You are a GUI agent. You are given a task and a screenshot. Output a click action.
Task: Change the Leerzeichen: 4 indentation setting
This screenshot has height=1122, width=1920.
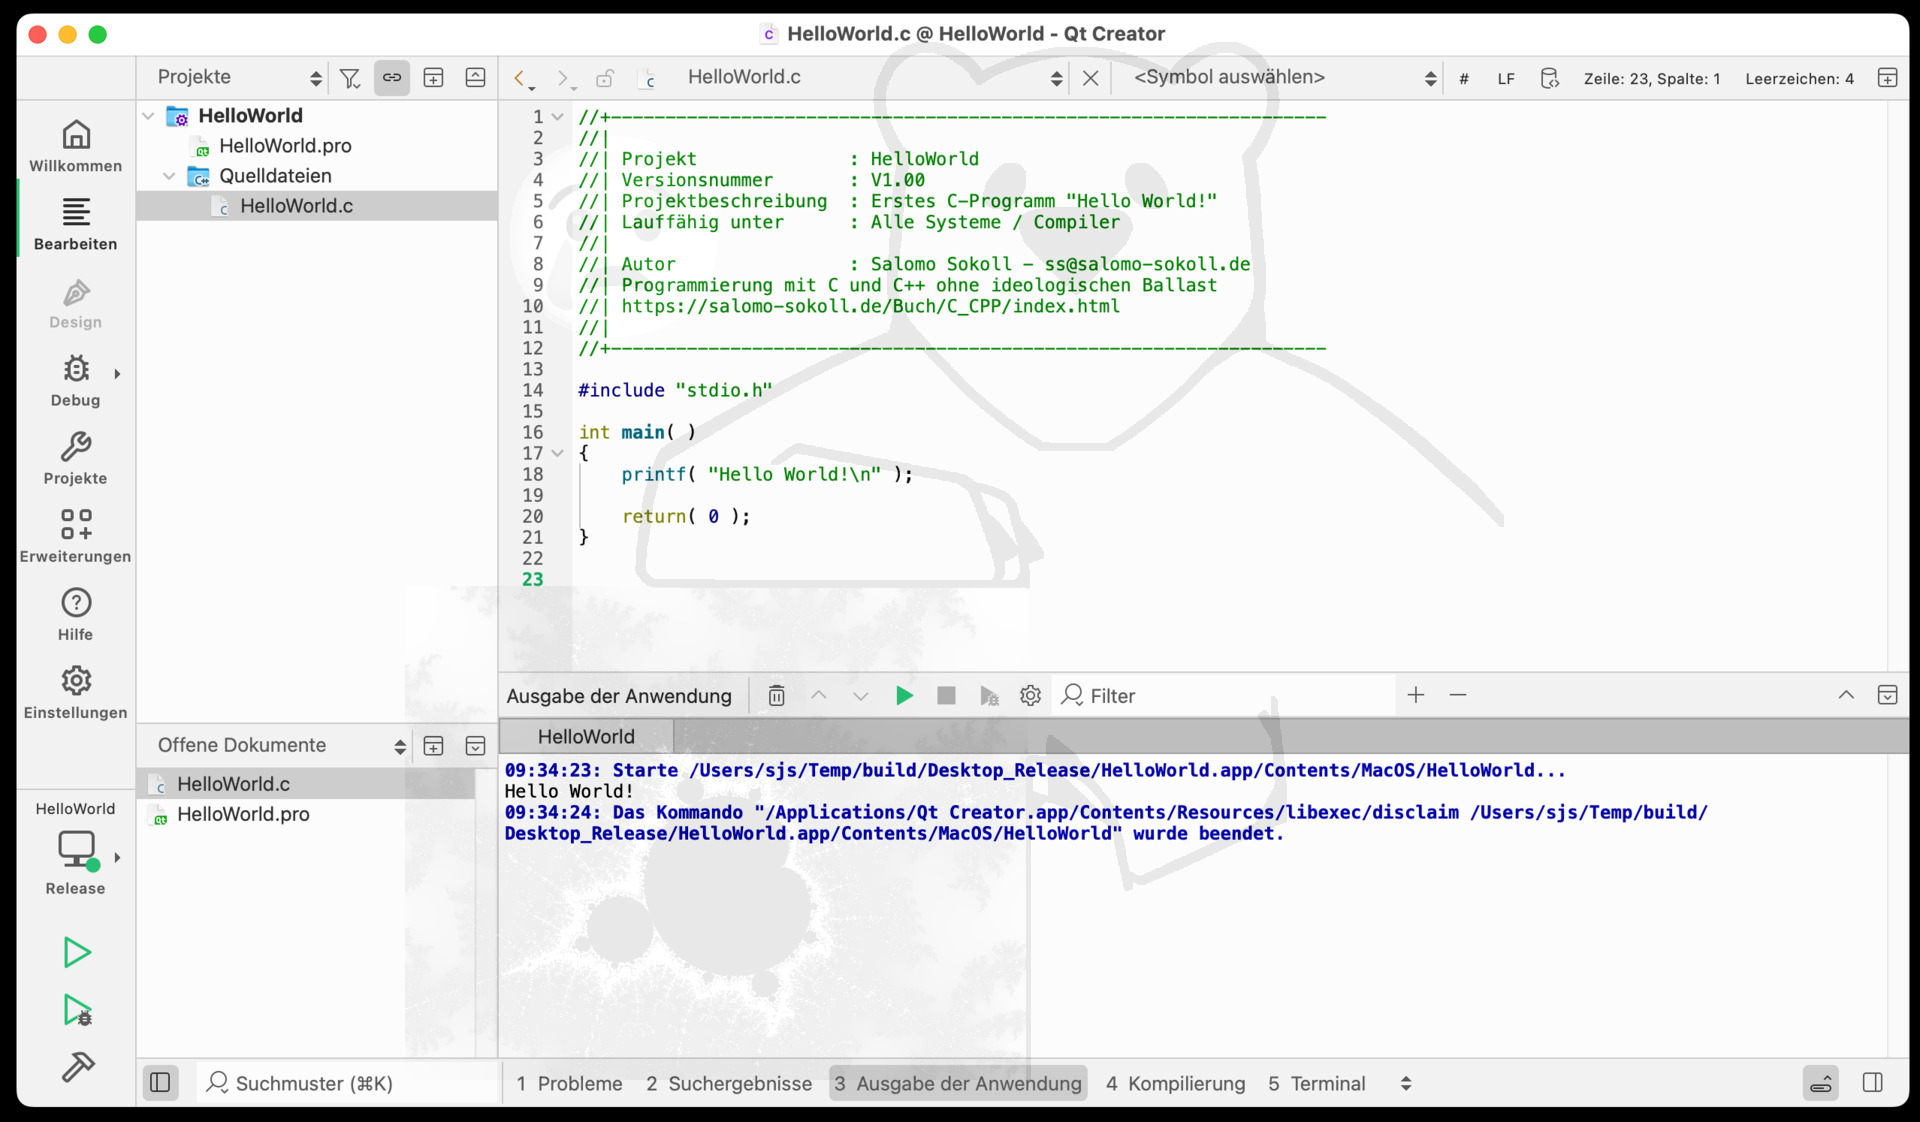(1799, 79)
